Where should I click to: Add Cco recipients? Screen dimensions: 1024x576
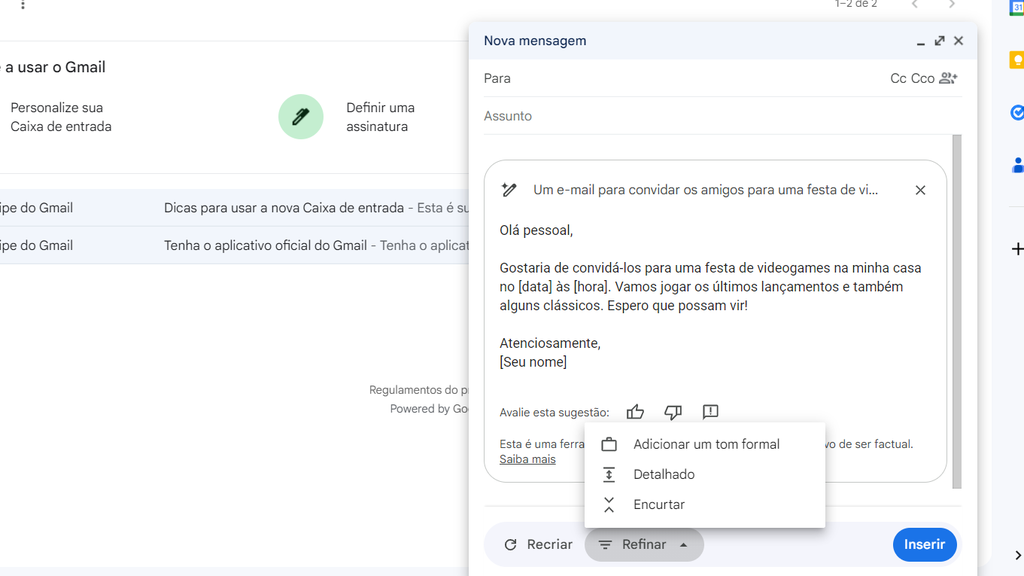pyautogui.click(x=922, y=78)
